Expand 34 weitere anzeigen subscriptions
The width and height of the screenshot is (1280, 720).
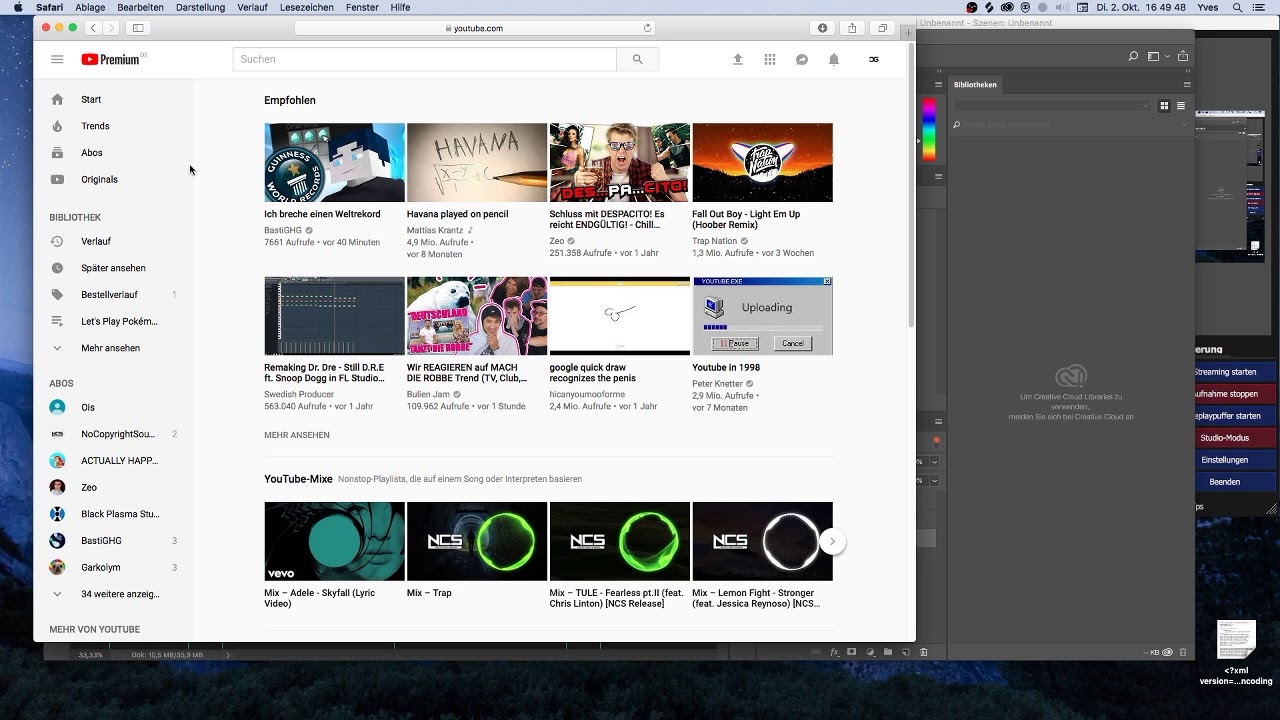coord(110,594)
